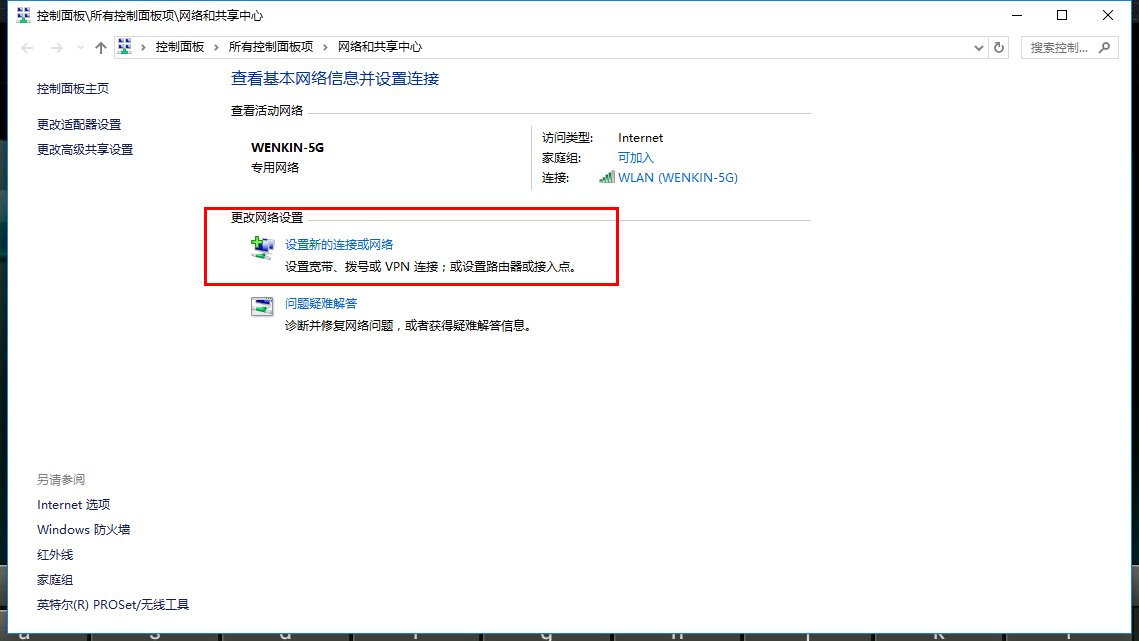Open 控制面板主页 link

click(x=73, y=88)
